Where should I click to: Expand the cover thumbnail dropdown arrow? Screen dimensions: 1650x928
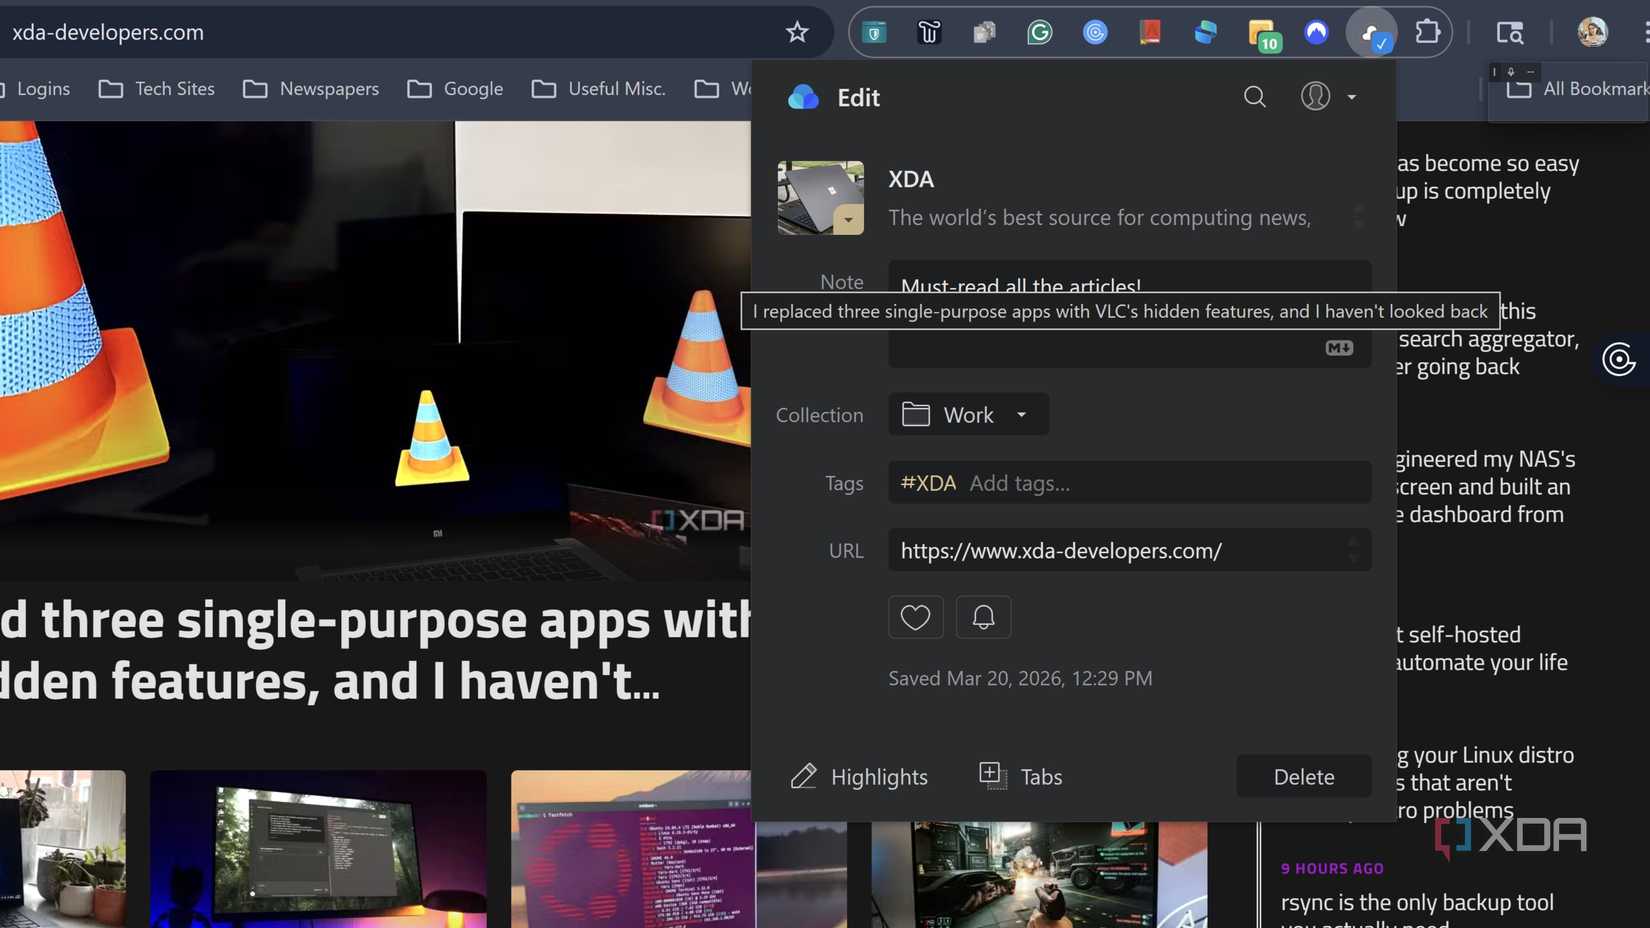pos(849,219)
